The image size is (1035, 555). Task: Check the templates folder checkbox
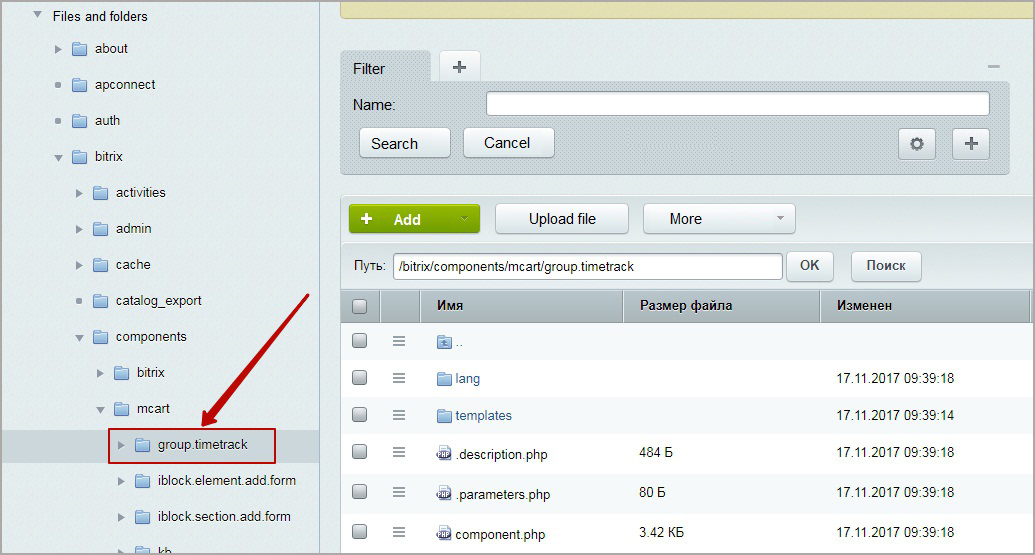coord(360,414)
